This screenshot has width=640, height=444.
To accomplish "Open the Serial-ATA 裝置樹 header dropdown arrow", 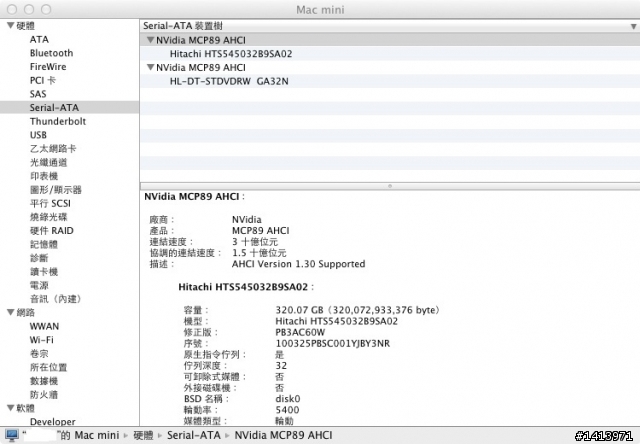I will 633,26.
